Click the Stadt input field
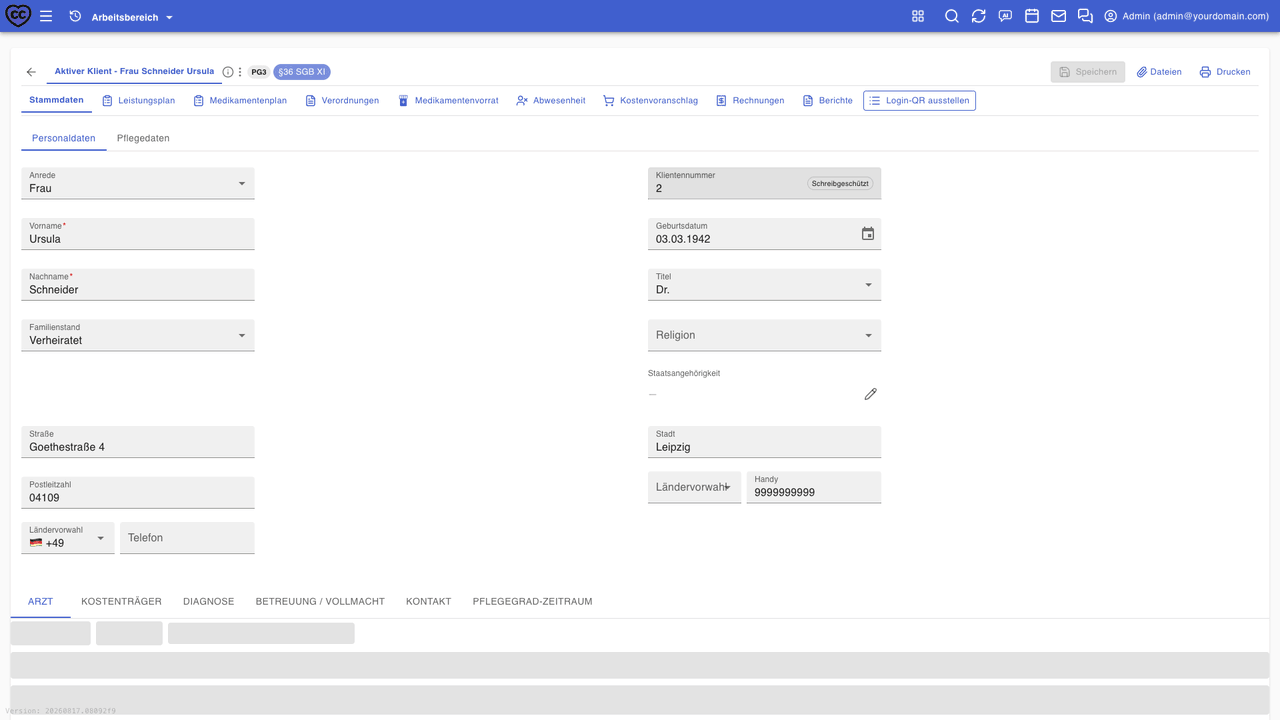 point(764,442)
